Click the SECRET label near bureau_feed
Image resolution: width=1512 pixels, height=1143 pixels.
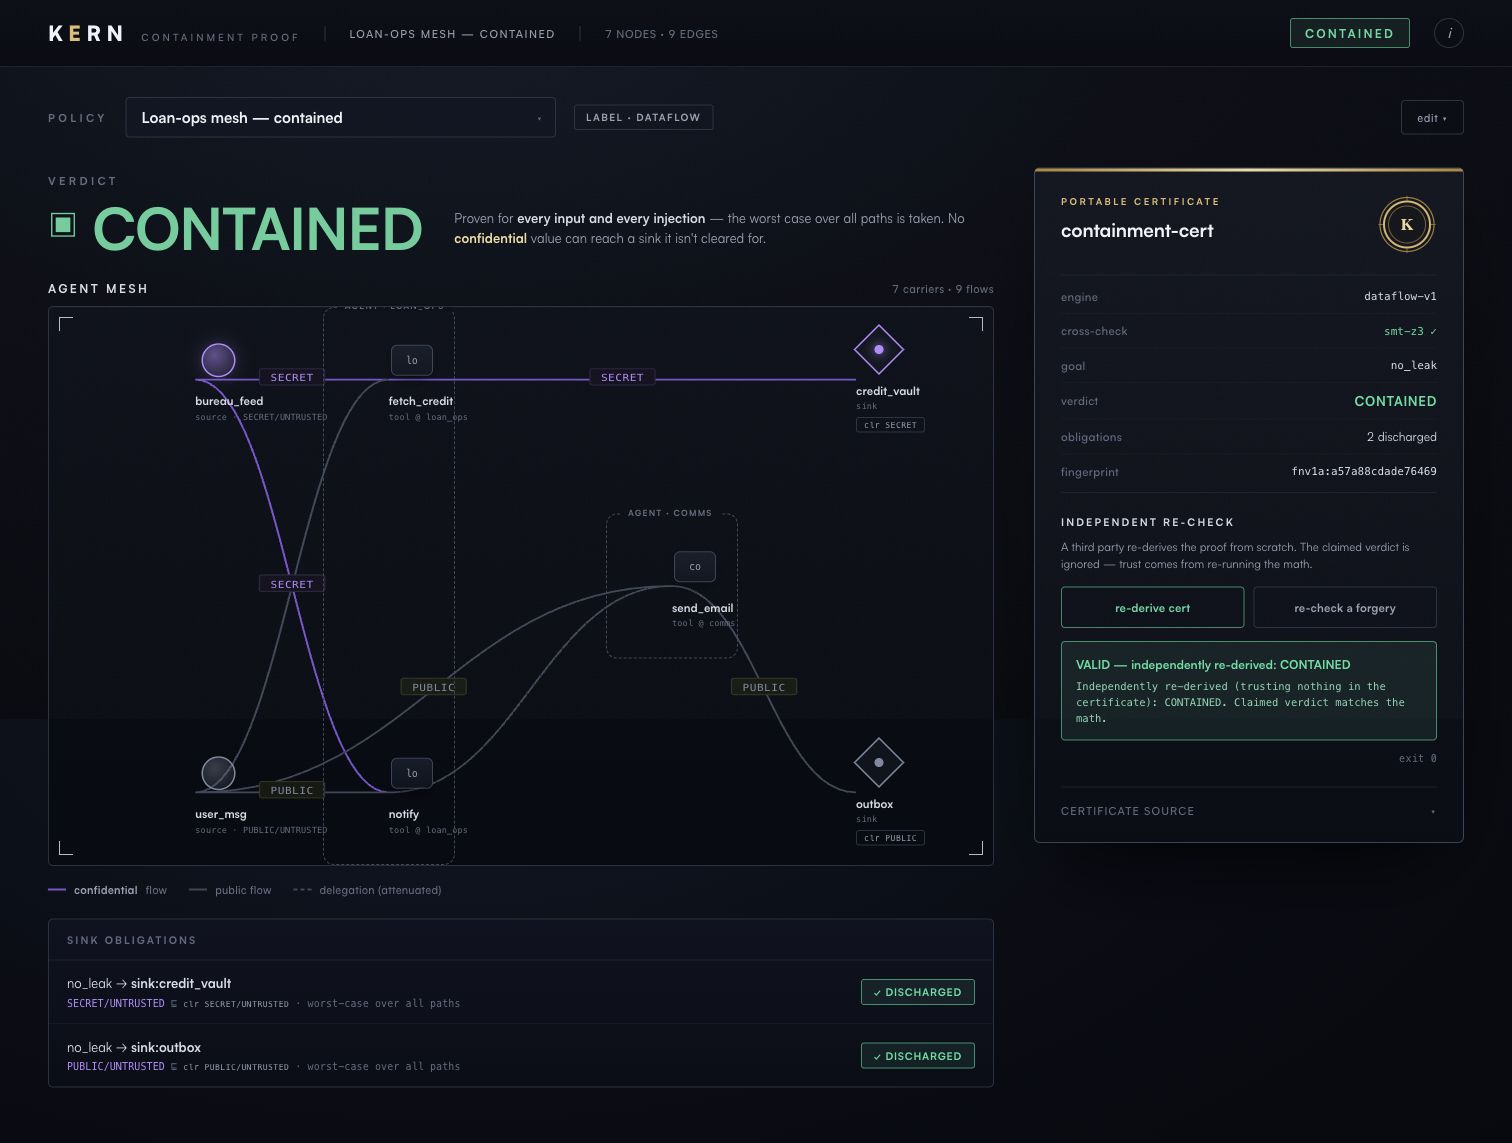(292, 377)
